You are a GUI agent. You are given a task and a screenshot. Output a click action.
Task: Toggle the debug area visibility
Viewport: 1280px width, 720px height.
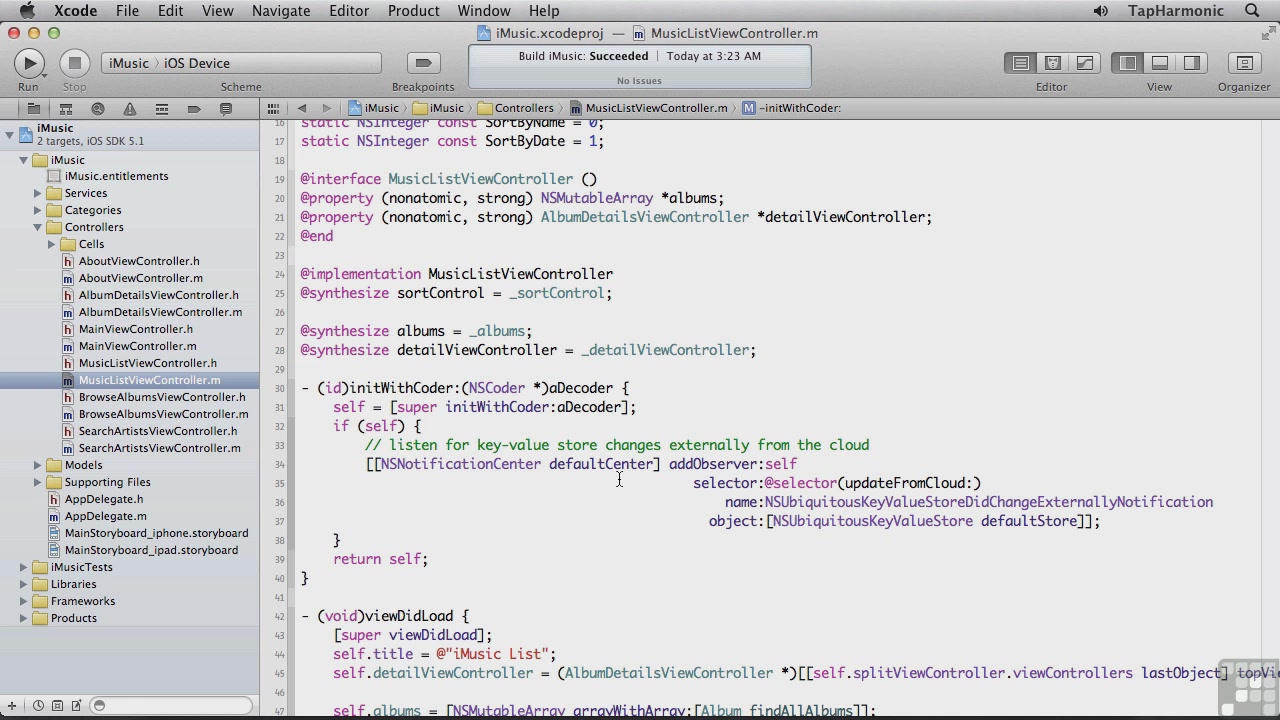[x=1160, y=63]
